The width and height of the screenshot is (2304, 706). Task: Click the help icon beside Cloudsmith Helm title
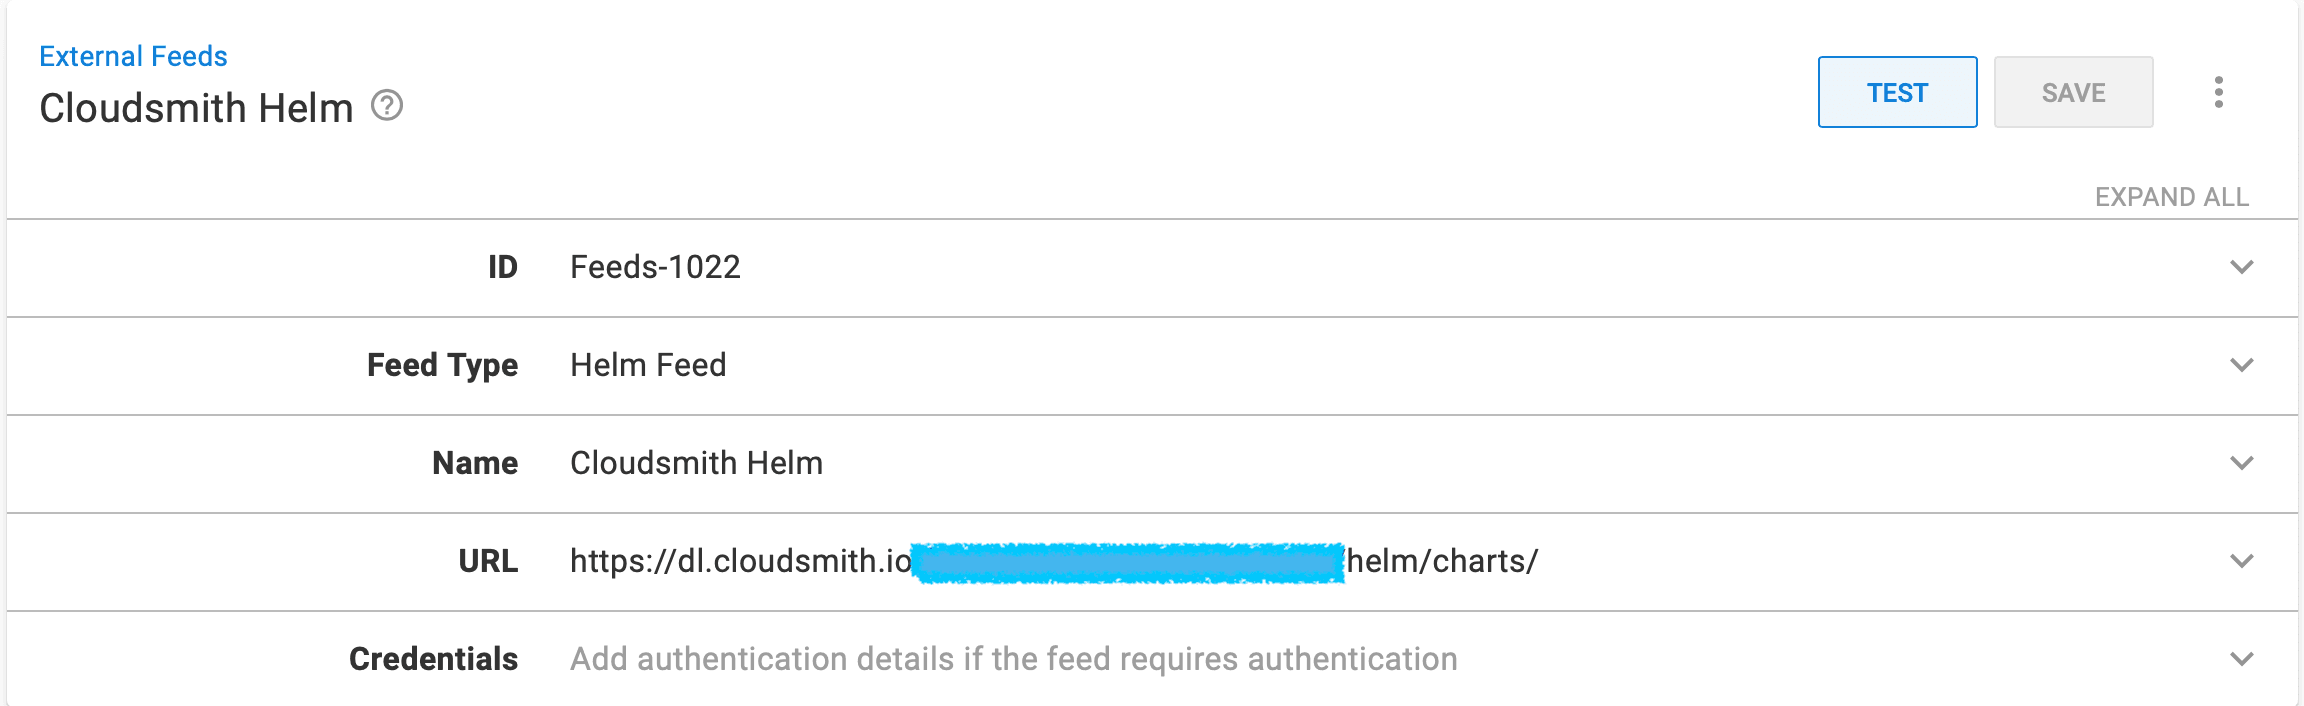pyautogui.click(x=387, y=105)
